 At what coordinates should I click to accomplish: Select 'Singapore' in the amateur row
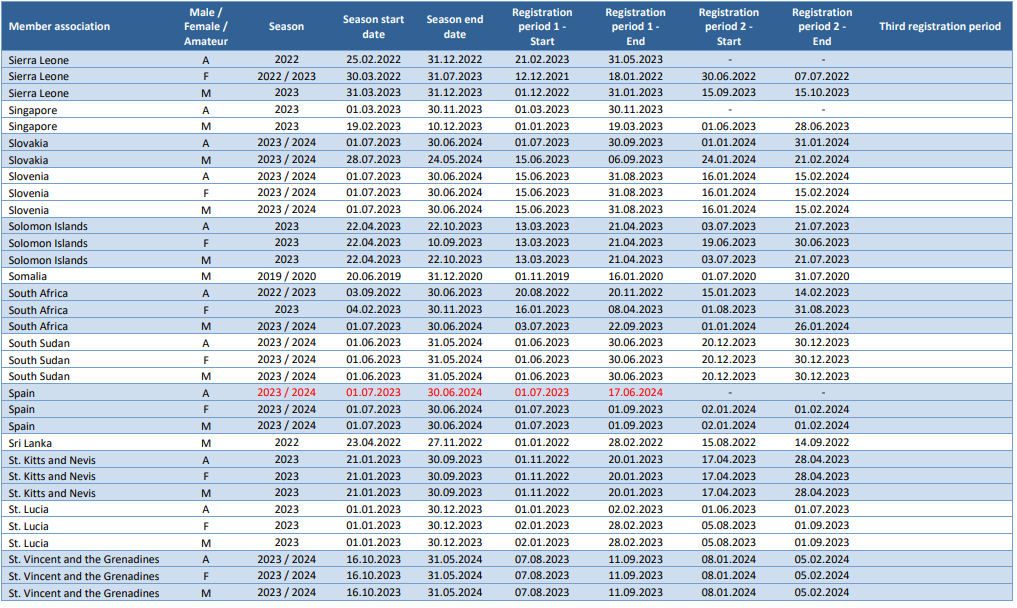point(32,110)
